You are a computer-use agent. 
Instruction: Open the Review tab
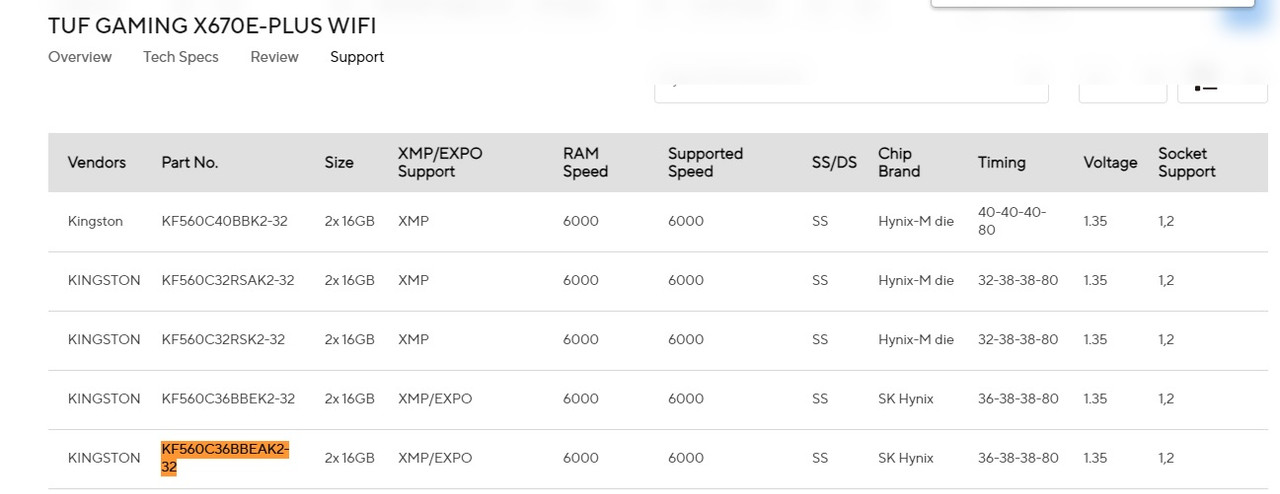tap(274, 57)
